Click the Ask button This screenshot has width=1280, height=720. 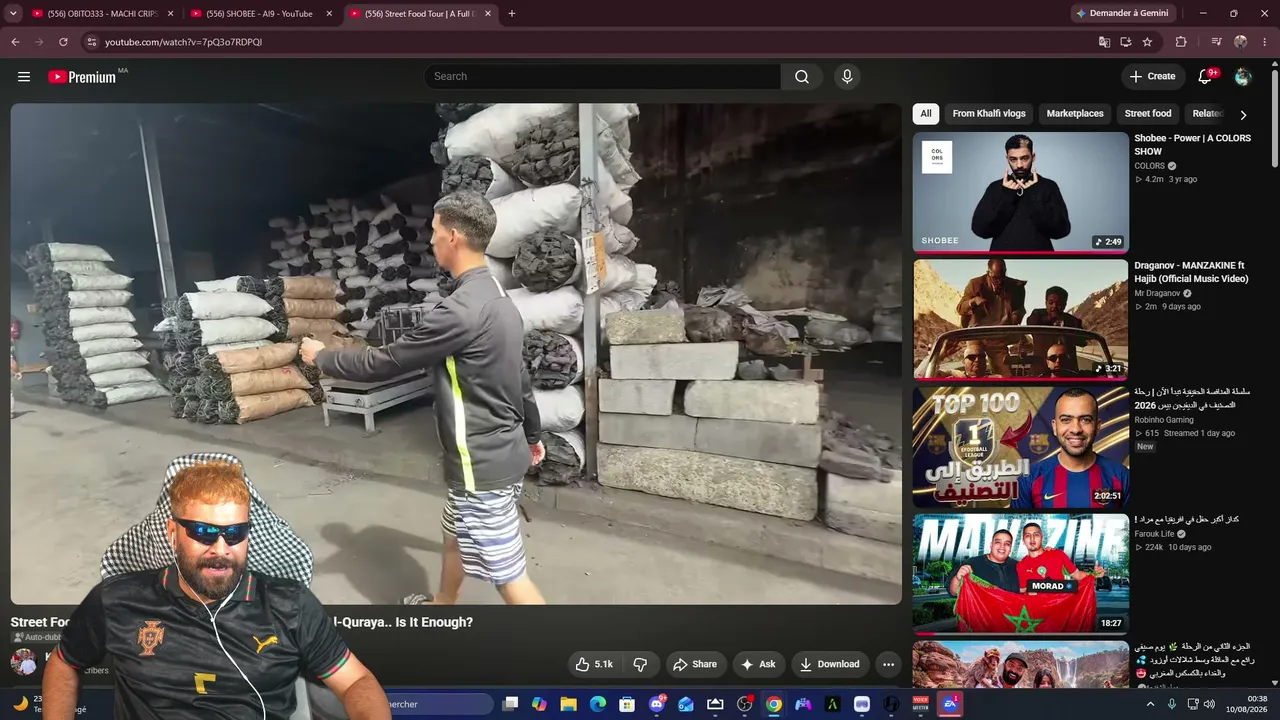click(759, 664)
